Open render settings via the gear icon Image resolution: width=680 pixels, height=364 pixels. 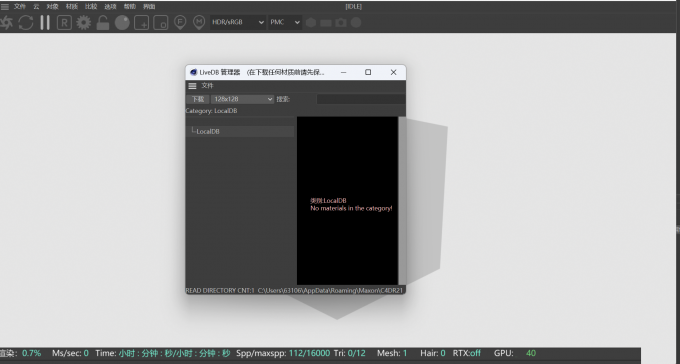84,23
